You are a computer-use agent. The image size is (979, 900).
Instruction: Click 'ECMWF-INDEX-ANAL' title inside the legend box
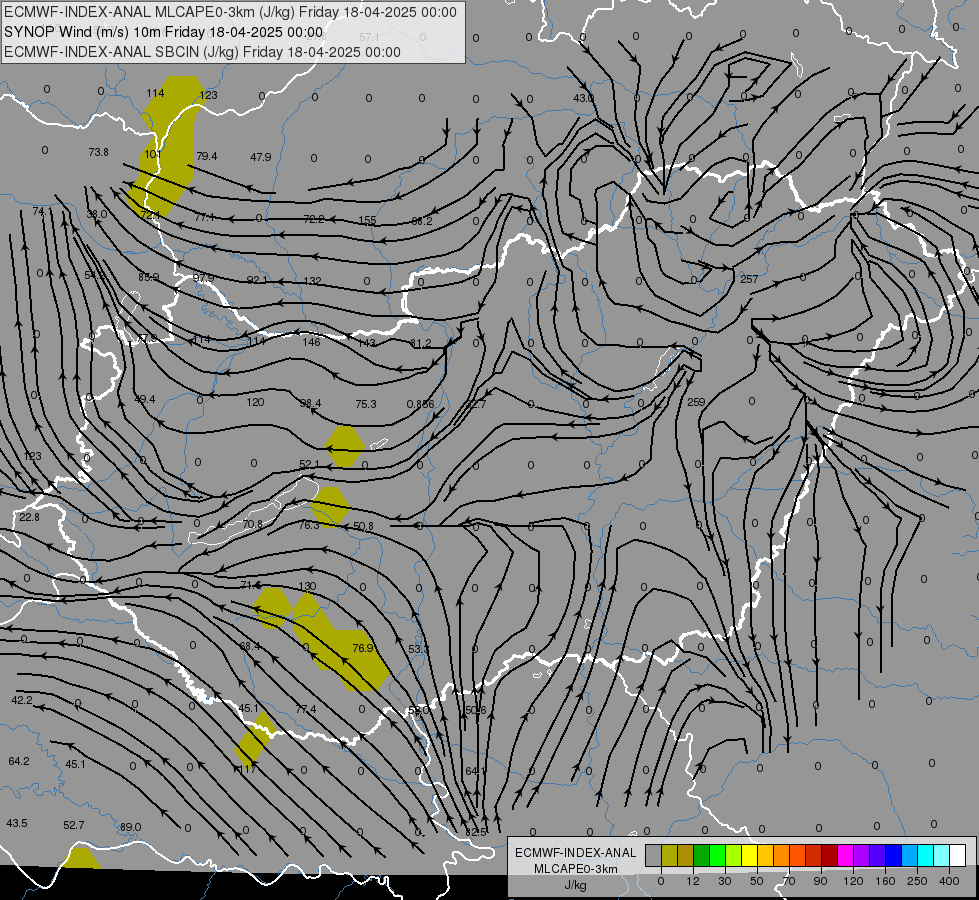point(576,853)
